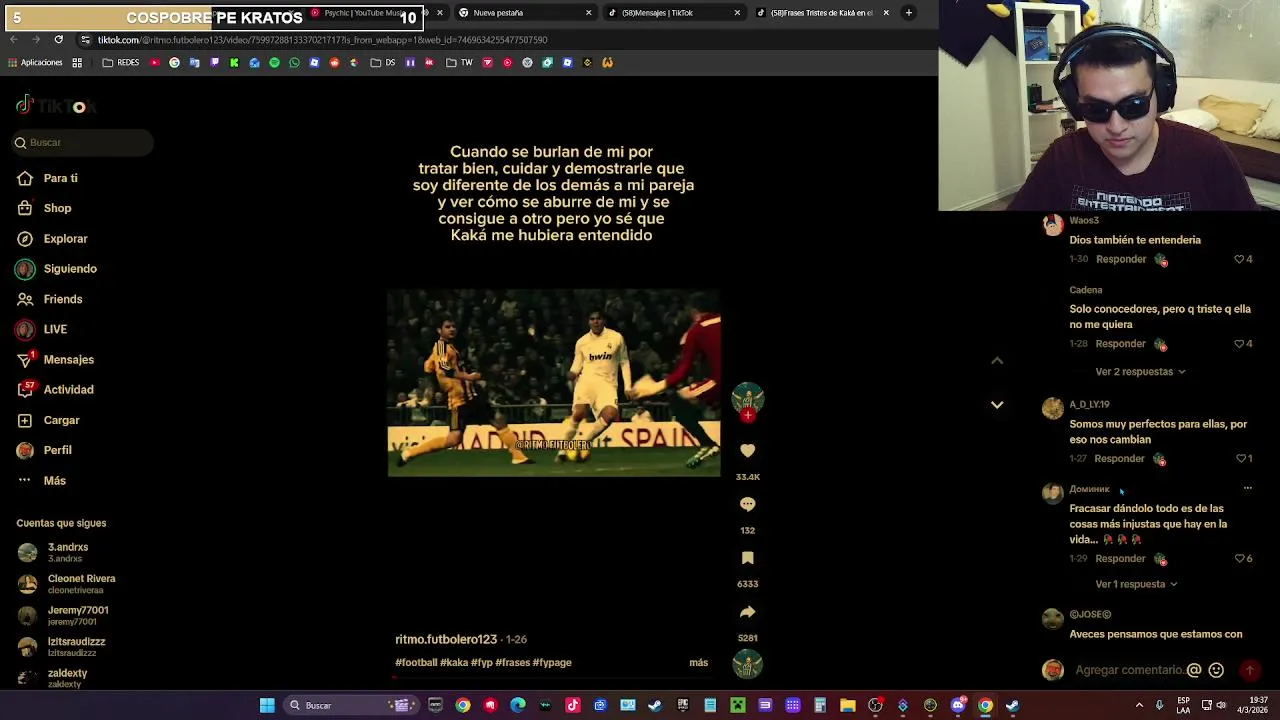Open the REDES bookmarks folder

point(121,63)
